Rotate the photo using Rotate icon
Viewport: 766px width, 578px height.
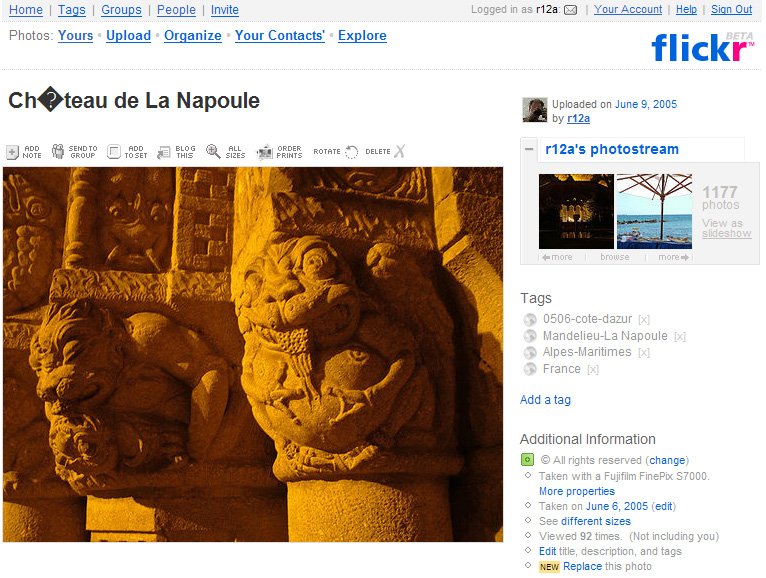click(351, 152)
